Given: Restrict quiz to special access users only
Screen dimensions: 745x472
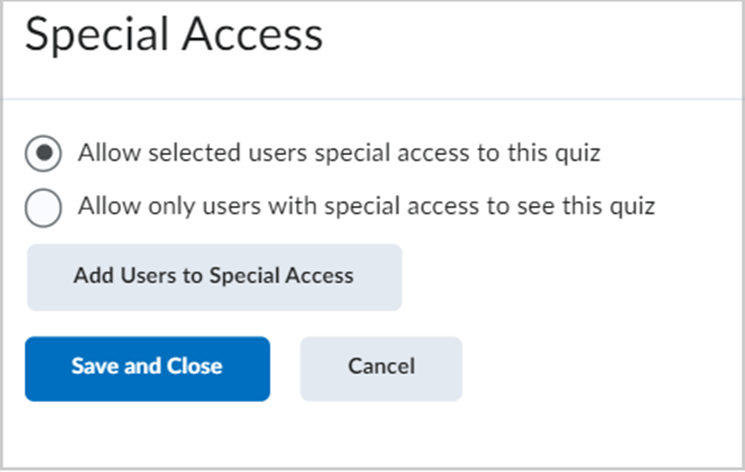Looking at the screenshot, I should coord(43,208).
